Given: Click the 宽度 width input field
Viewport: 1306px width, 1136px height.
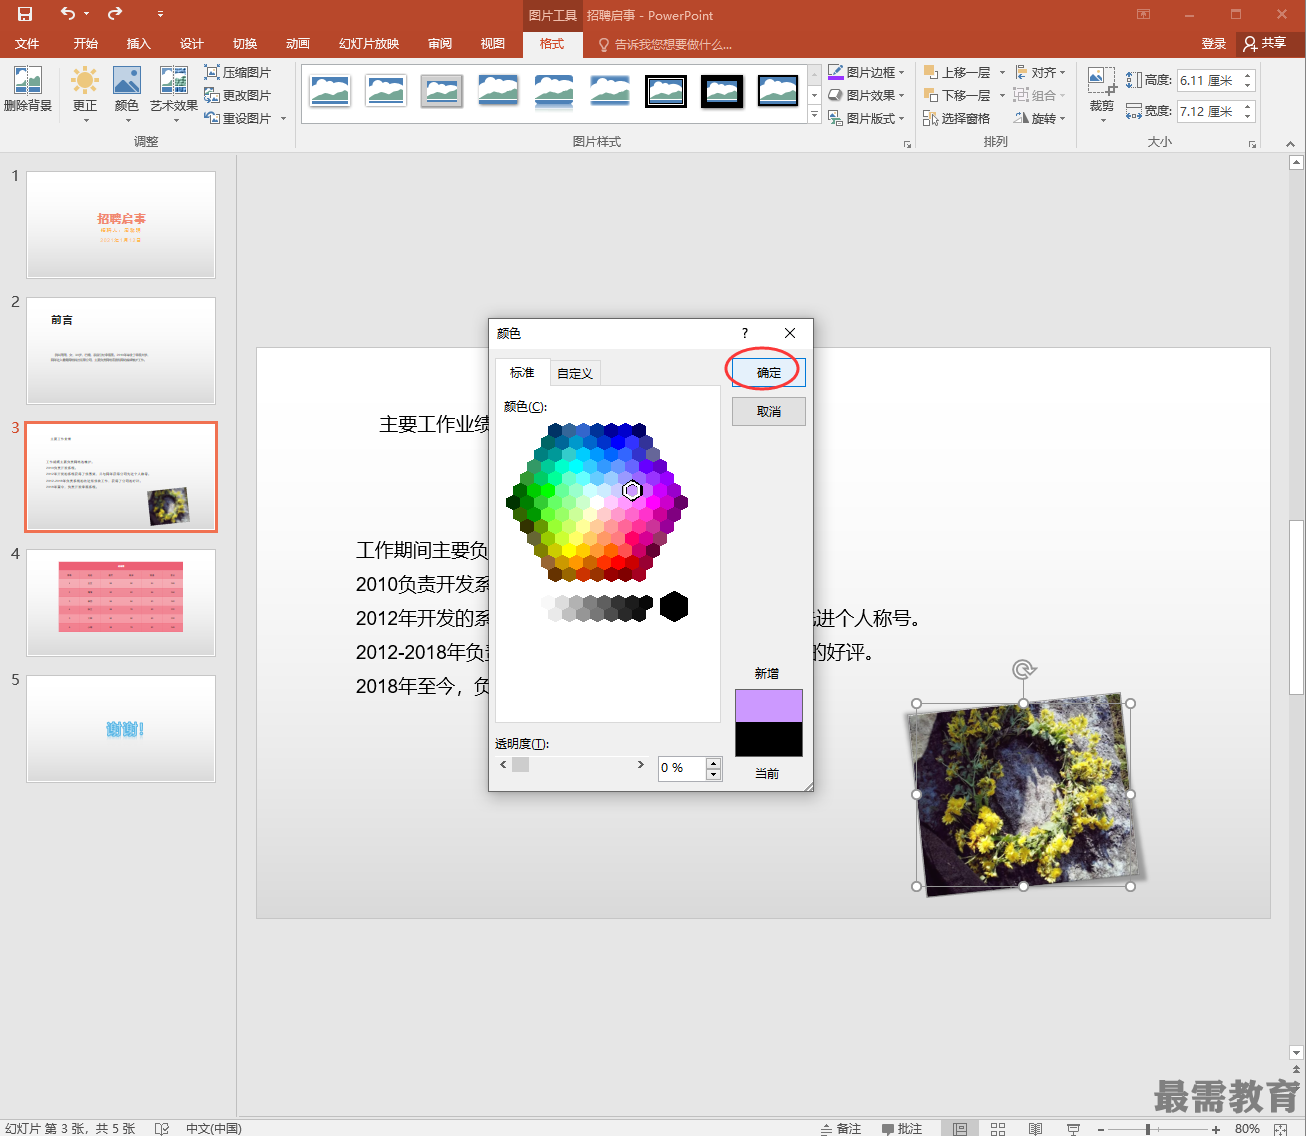Looking at the screenshot, I should tap(1210, 111).
